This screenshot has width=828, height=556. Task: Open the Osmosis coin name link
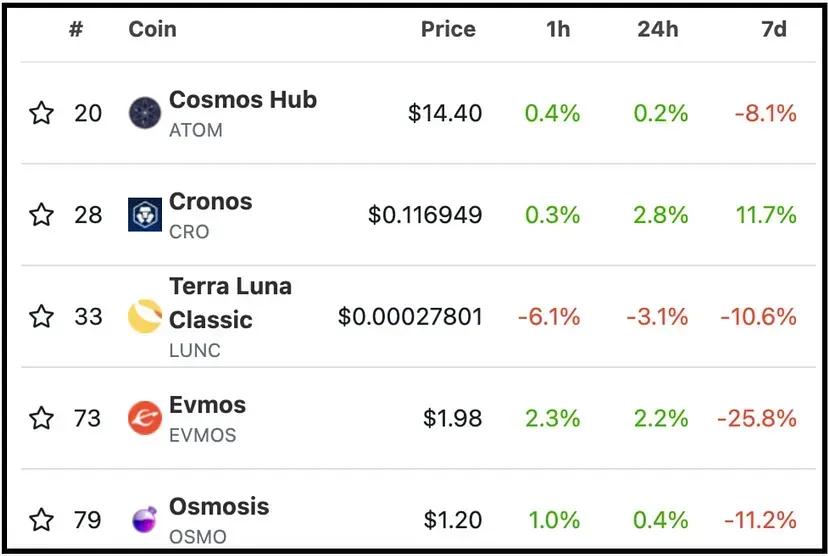[219, 506]
